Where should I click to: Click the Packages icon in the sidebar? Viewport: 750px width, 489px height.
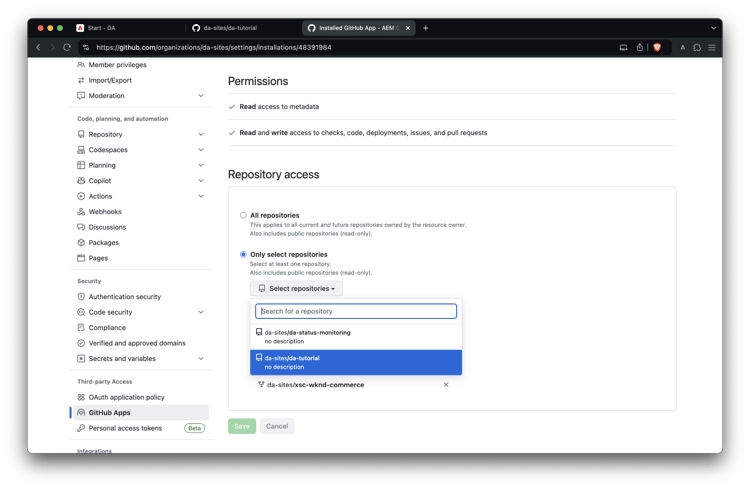click(x=81, y=243)
